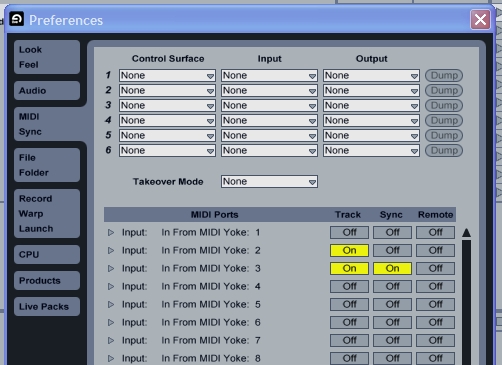This screenshot has width=502, height=365.
Task: Enable Sync for MIDI Yoke 5 input
Action: (392, 304)
